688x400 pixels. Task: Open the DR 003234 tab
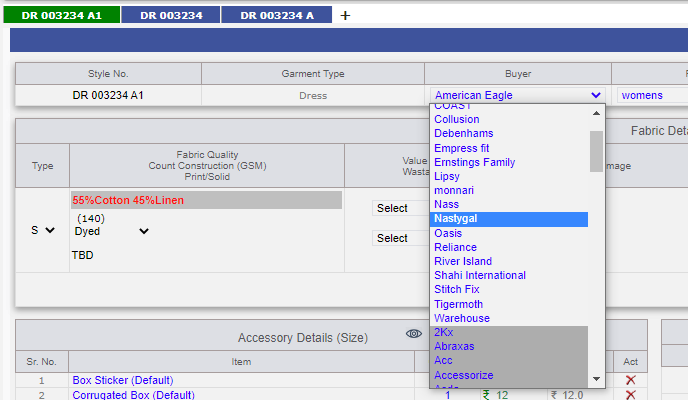171,15
